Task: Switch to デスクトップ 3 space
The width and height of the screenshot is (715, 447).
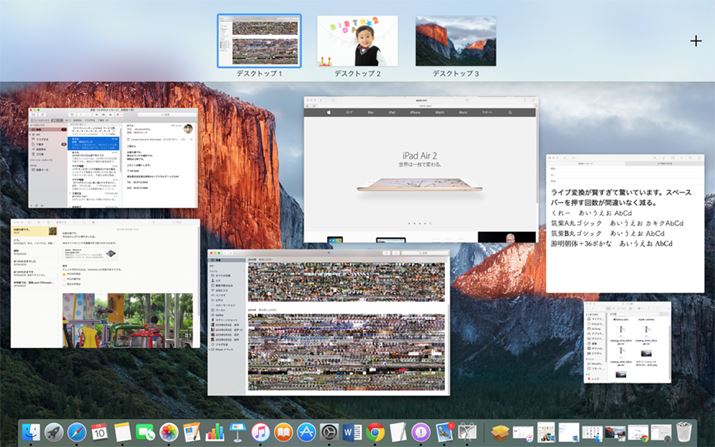Action: click(455, 41)
